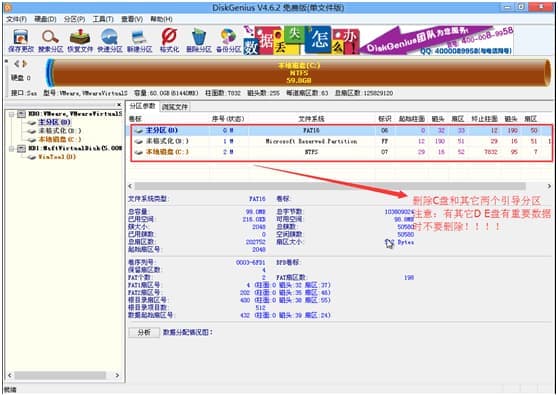Open the 文件(F) menu

16,19
